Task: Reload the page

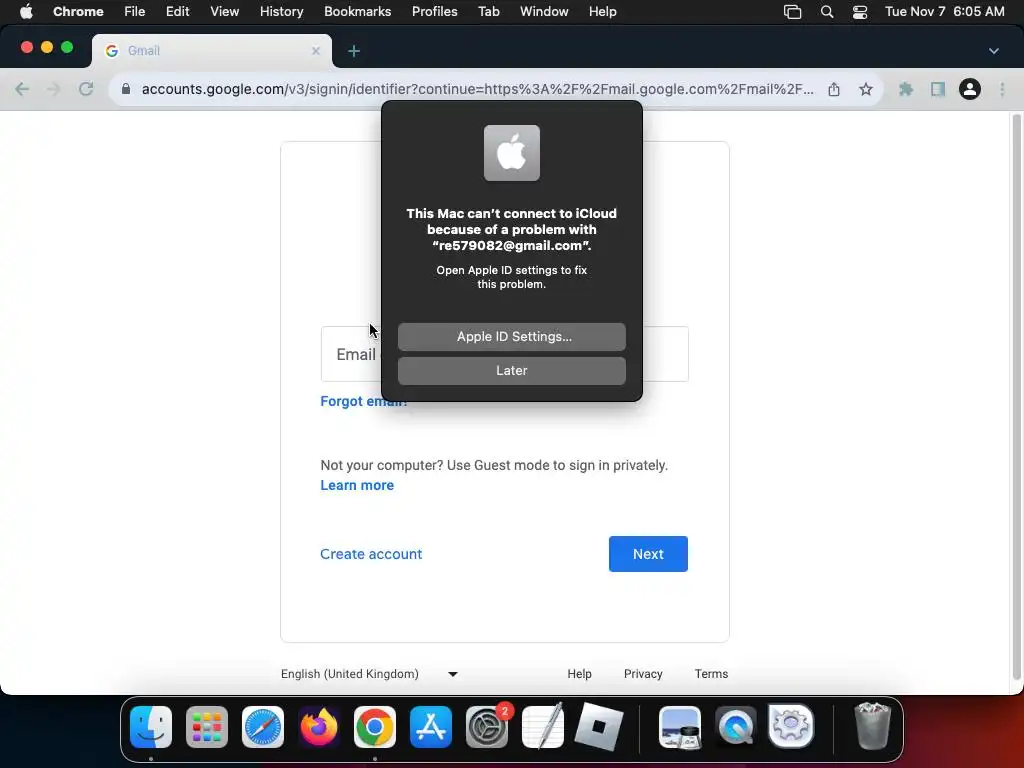Action: pos(86,89)
